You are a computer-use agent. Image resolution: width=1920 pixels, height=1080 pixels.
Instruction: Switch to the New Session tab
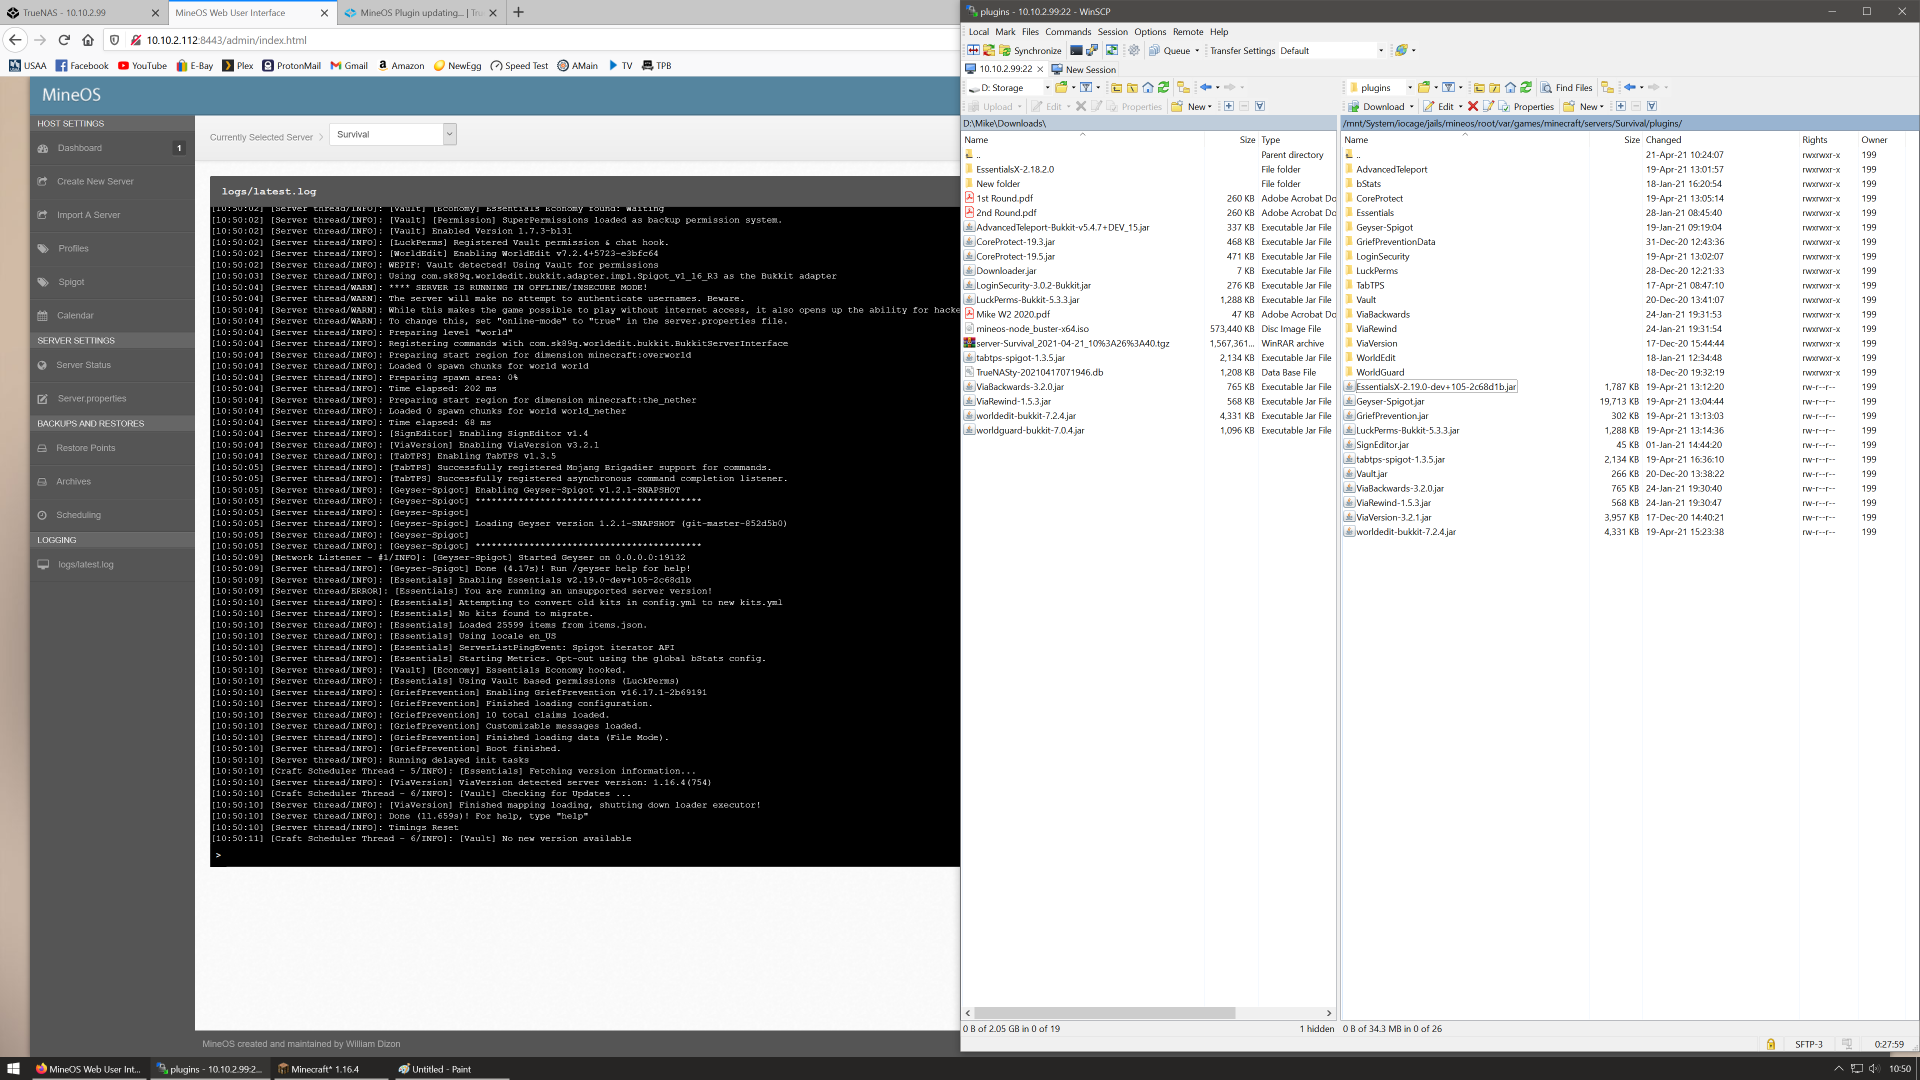1084,70
